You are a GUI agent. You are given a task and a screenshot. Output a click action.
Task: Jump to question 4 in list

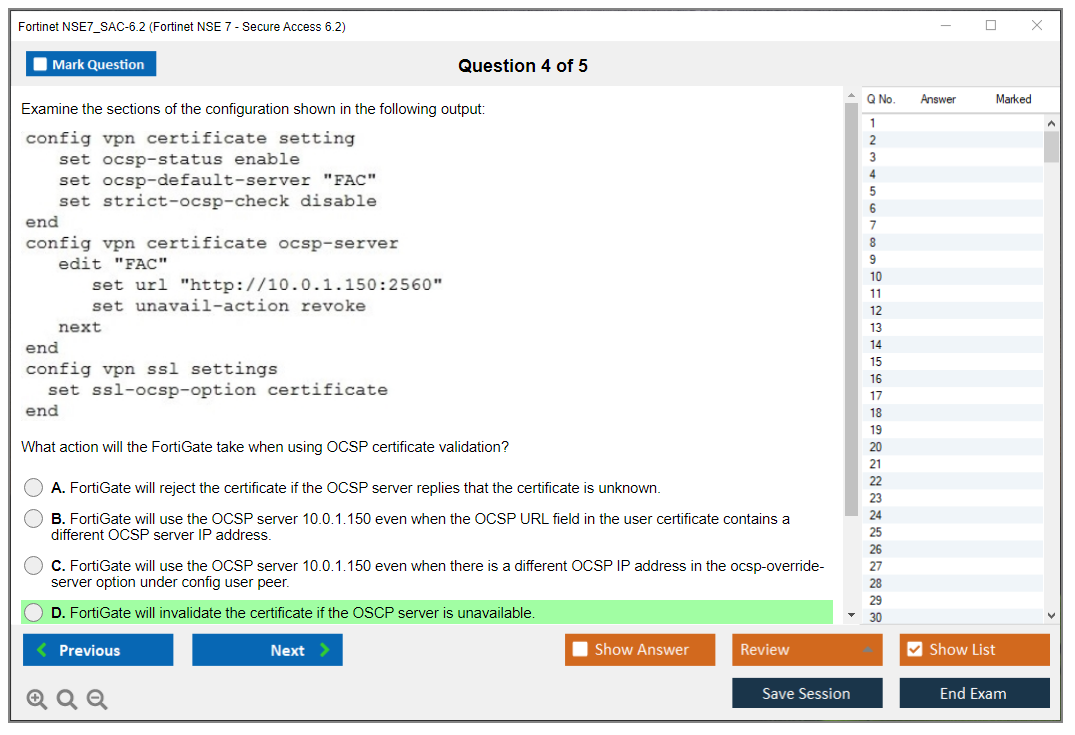click(x=873, y=174)
